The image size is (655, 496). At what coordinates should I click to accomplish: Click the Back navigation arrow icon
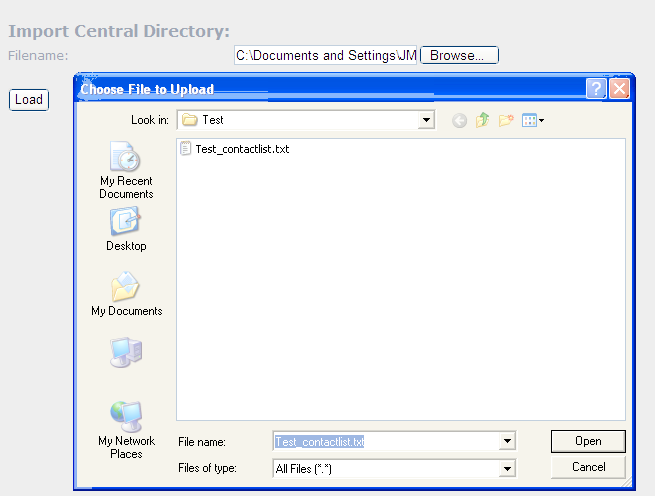point(459,121)
